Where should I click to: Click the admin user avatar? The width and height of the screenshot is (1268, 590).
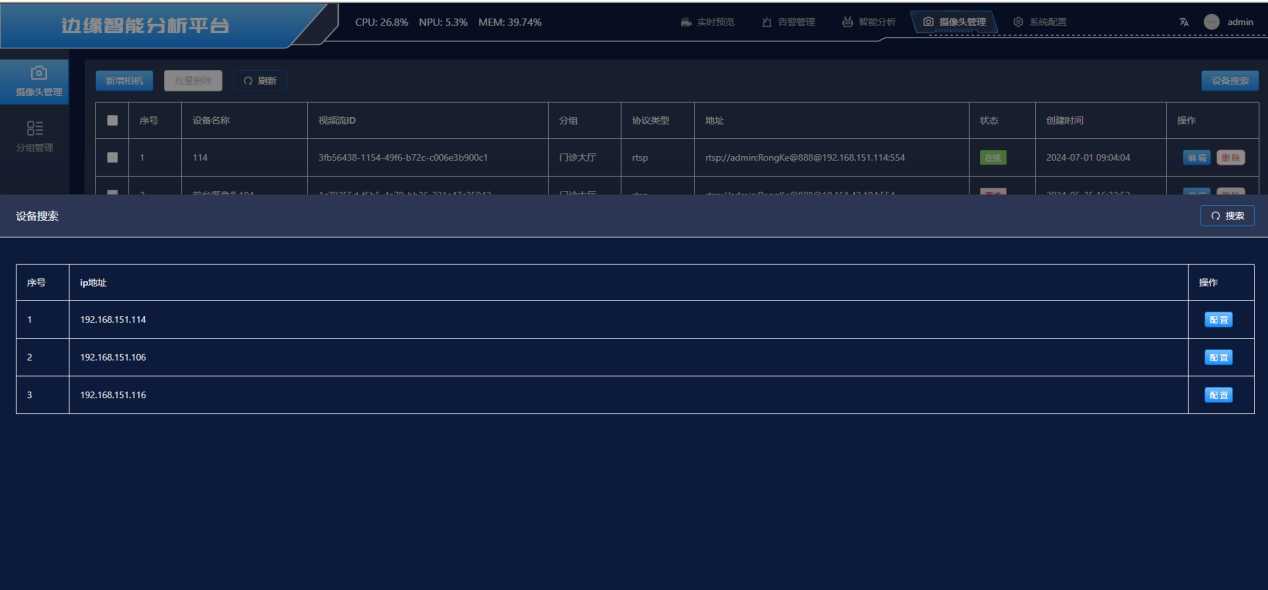[1211, 22]
